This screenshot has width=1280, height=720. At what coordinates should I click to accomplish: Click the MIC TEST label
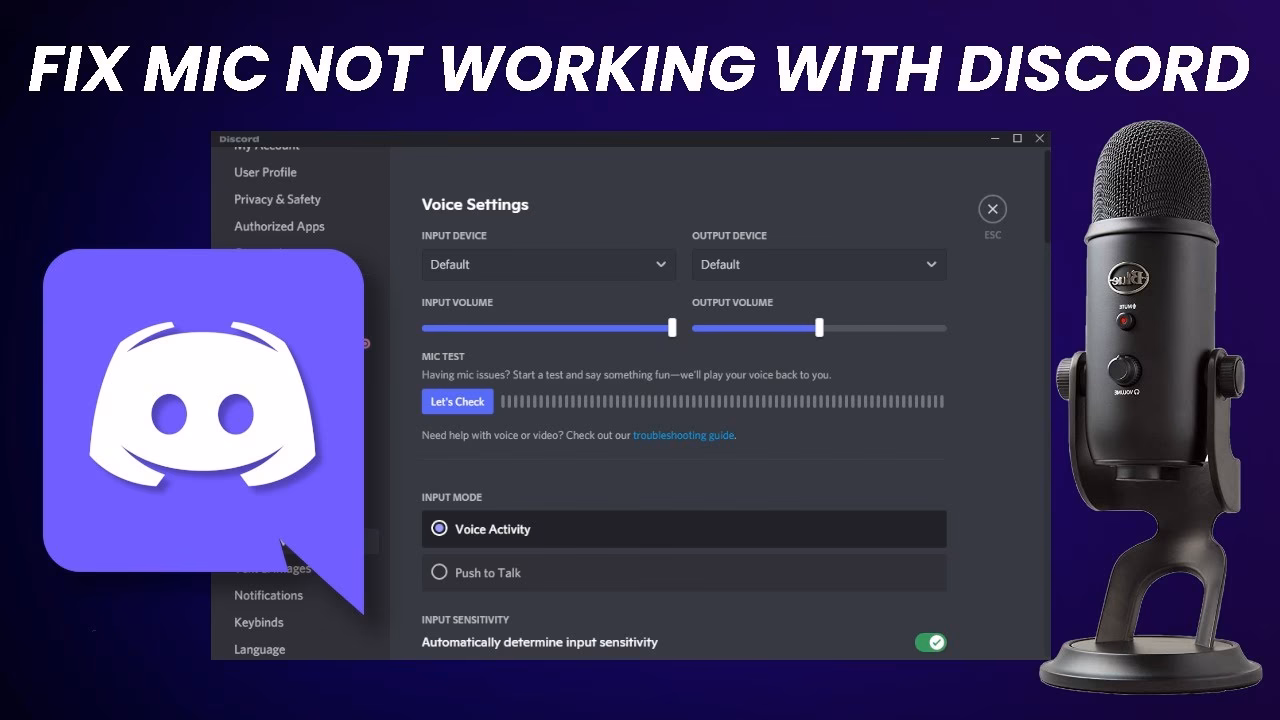pyautogui.click(x=443, y=356)
